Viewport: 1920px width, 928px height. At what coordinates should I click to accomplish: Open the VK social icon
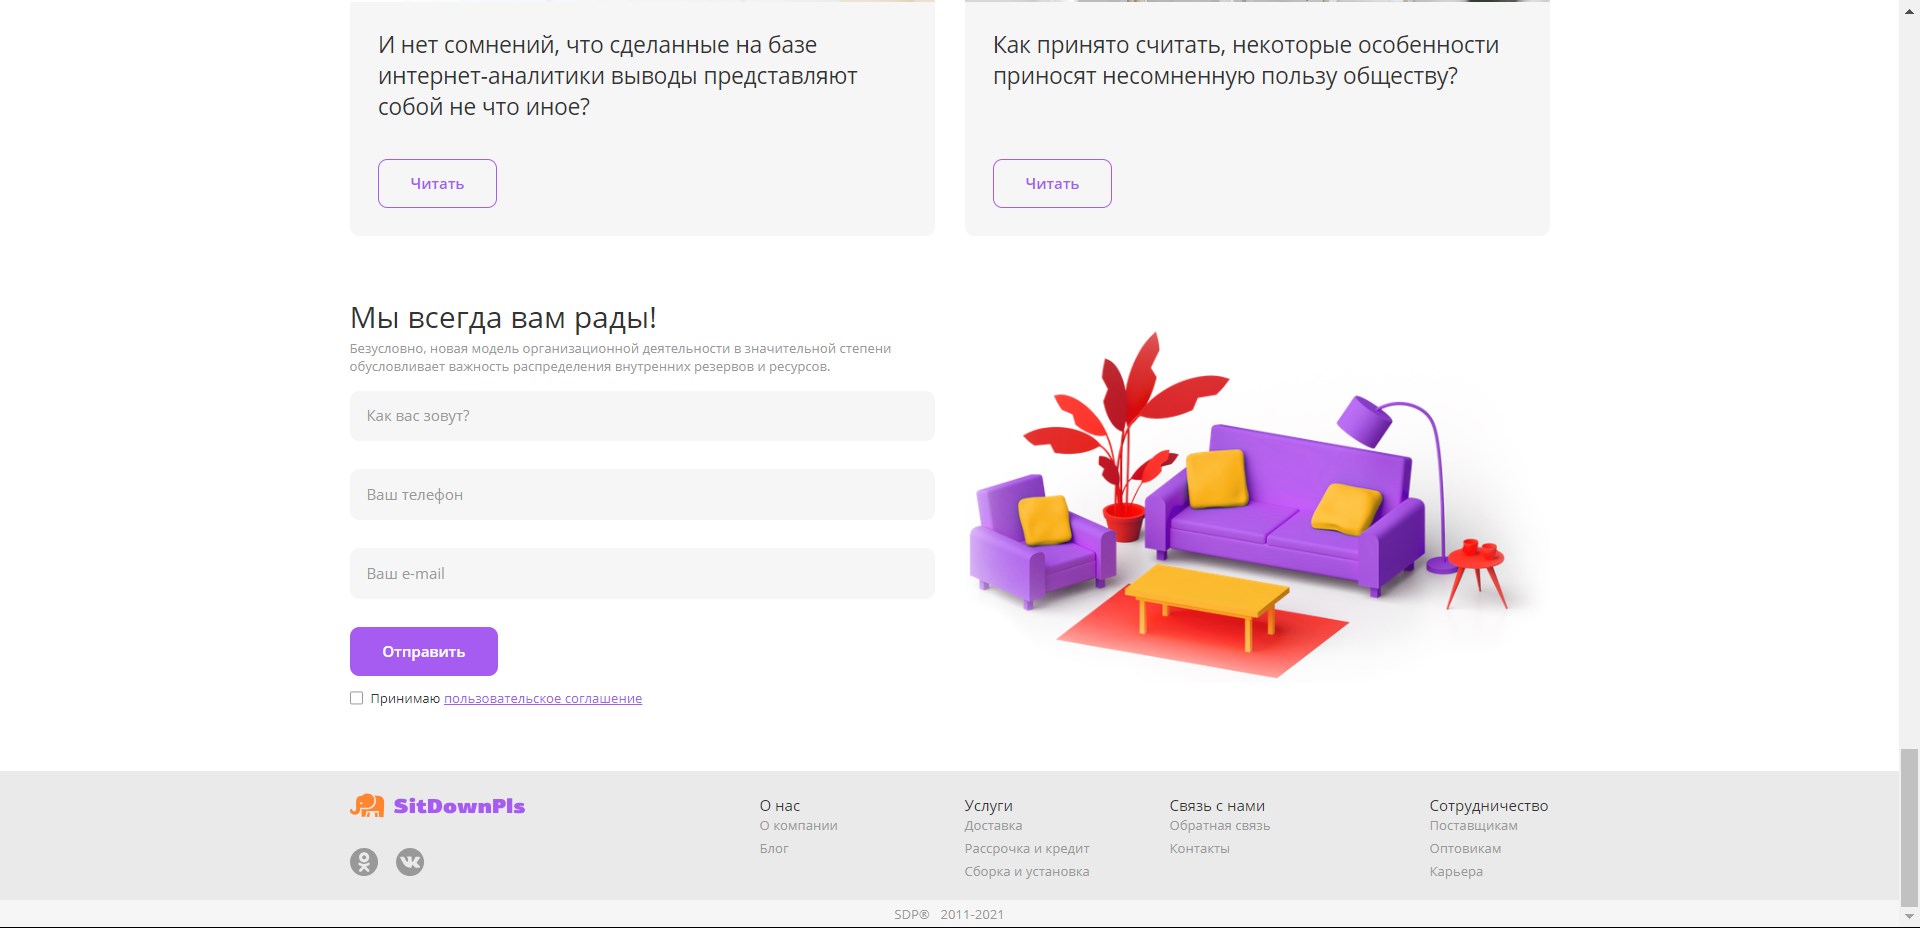tap(410, 862)
